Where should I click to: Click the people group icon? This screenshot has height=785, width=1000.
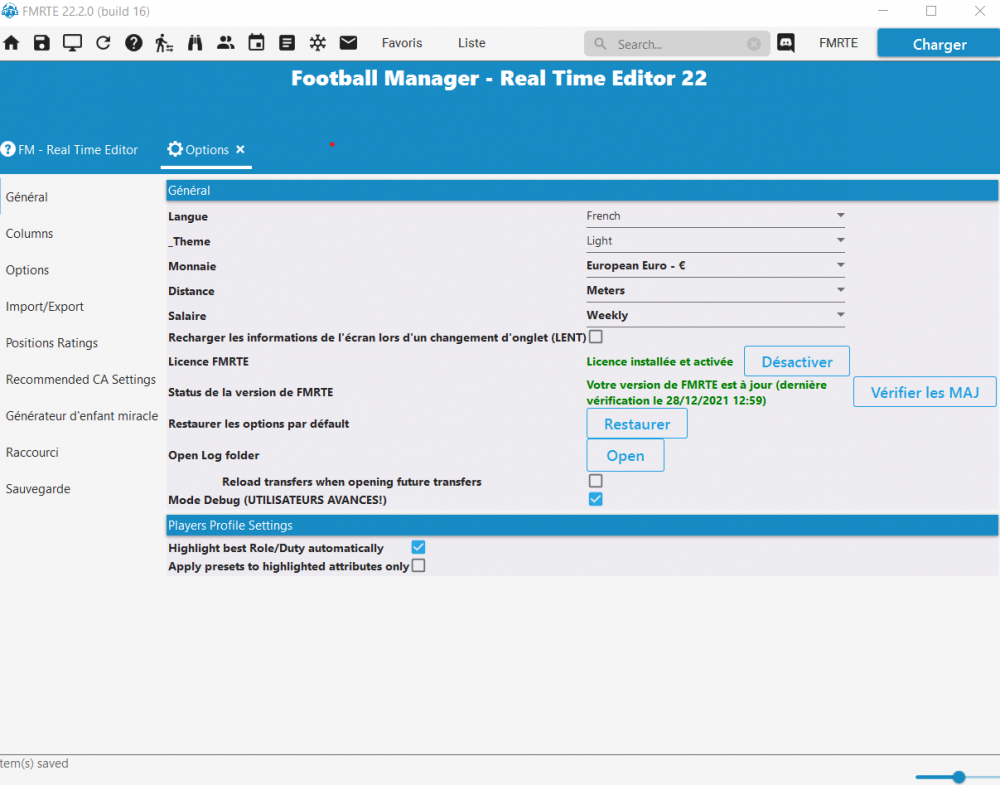pos(225,43)
